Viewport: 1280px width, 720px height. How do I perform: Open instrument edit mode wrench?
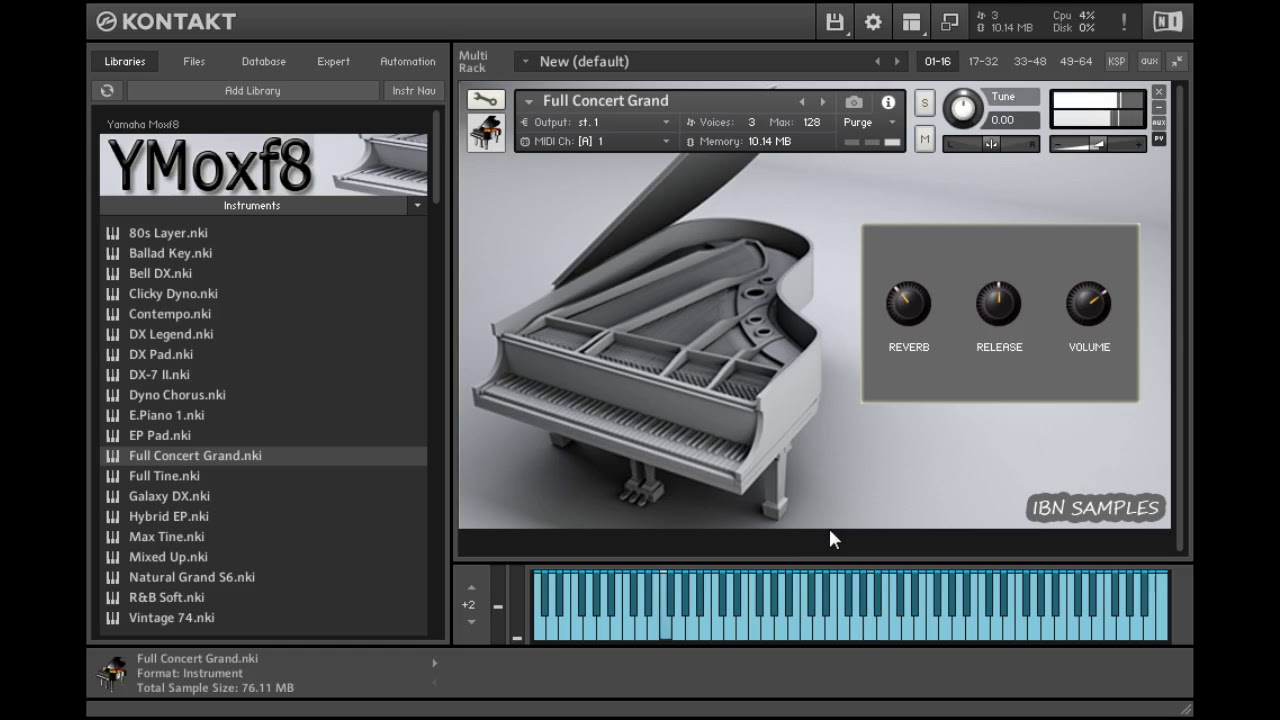click(486, 99)
